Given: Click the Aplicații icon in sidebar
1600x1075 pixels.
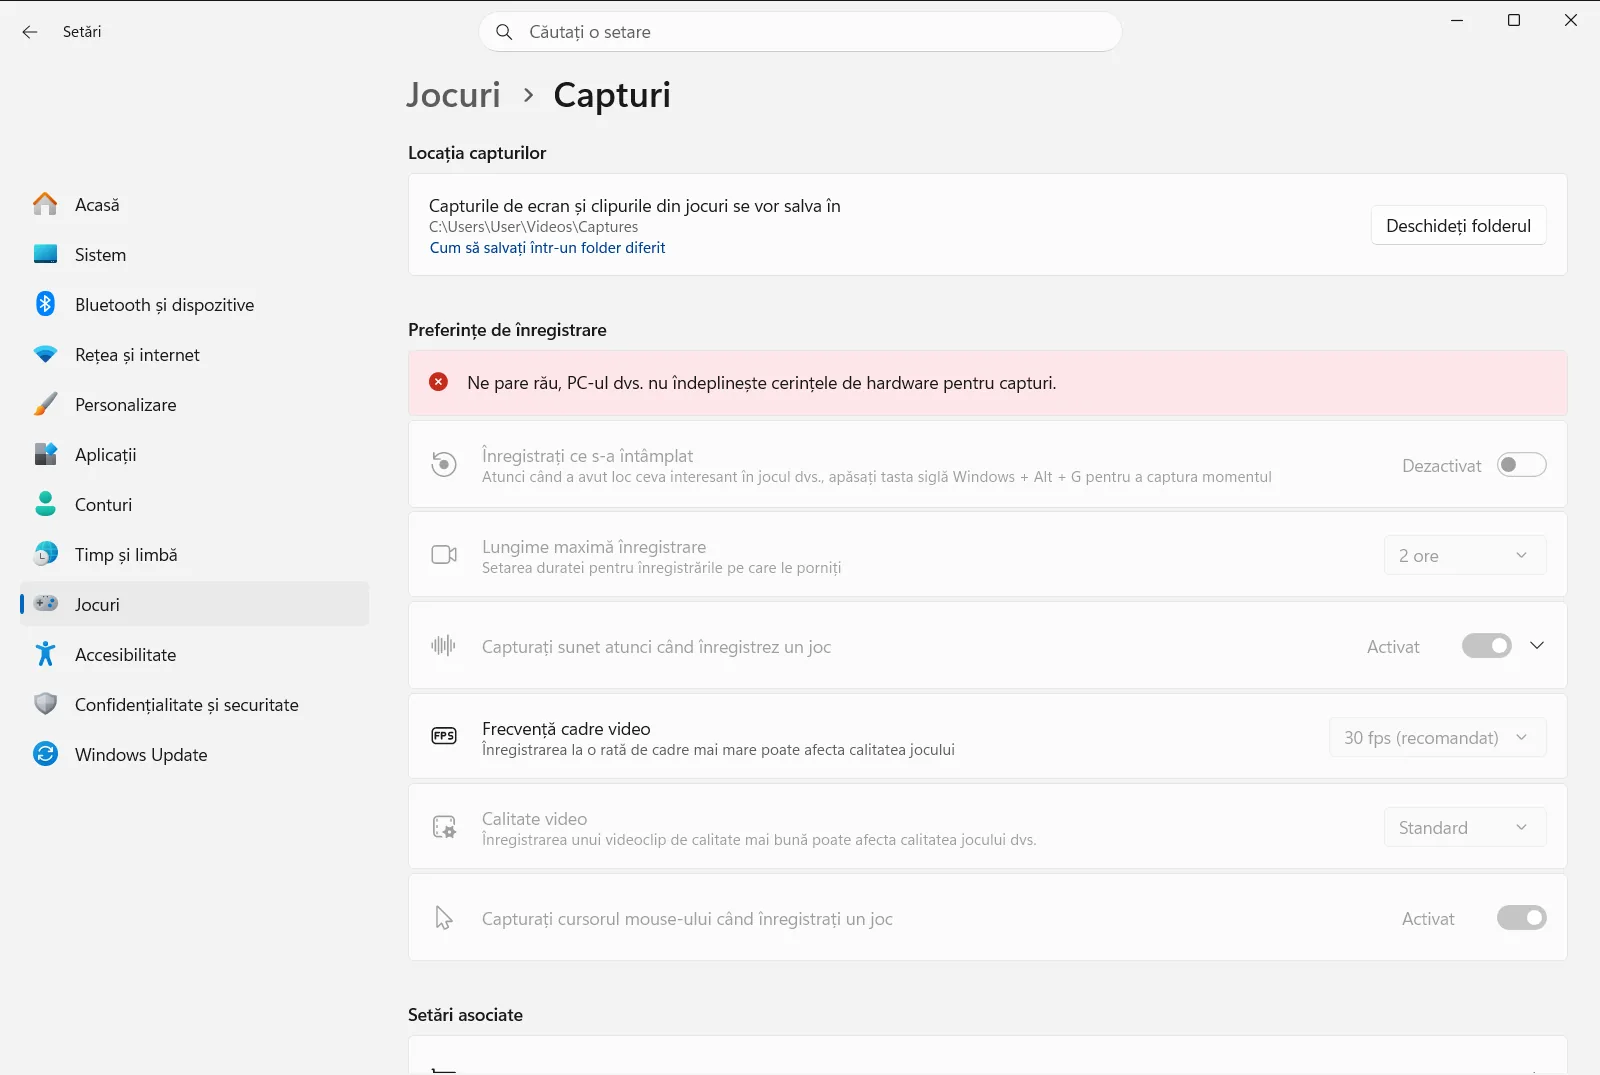Looking at the screenshot, I should pyautogui.click(x=45, y=454).
